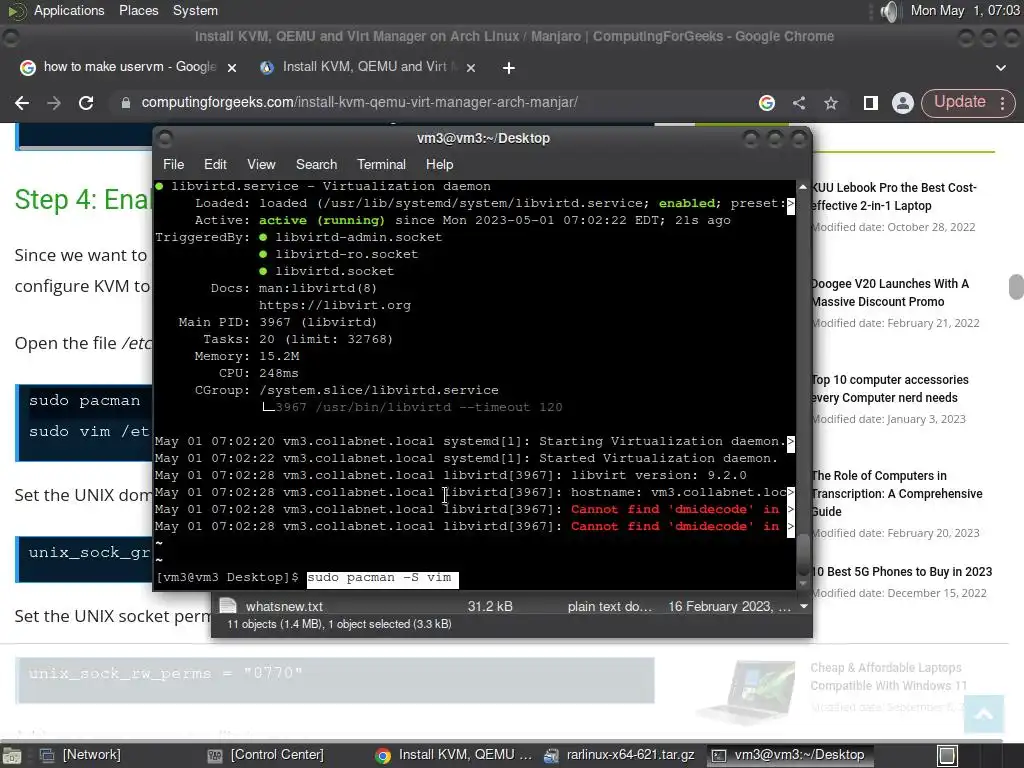Click the share page icon

pos(799,103)
